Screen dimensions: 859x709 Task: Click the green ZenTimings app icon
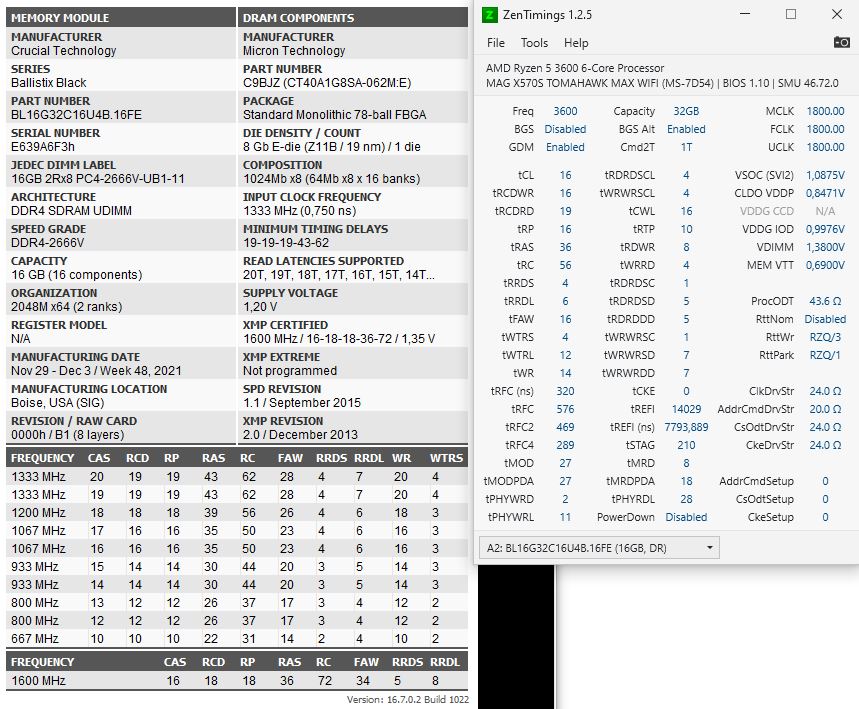click(489, 15)
